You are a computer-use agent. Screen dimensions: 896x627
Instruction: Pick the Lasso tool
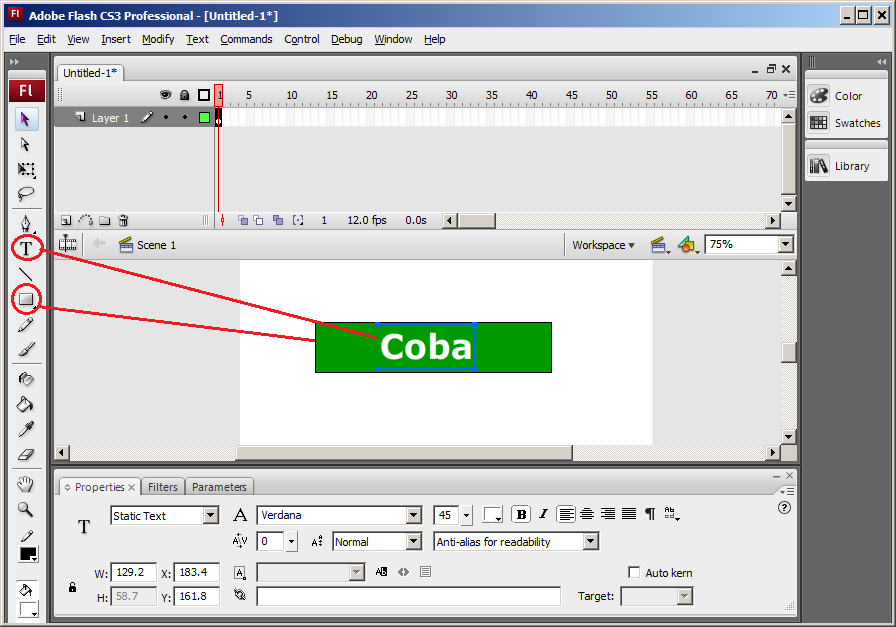tap(26, 194)
